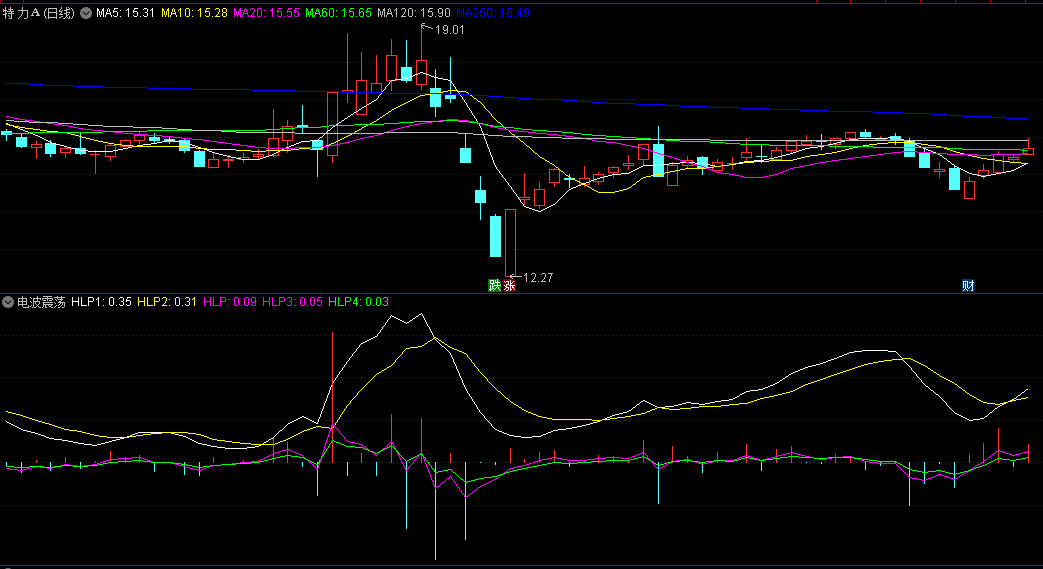Click the 电波震荡 indicator name
1043x569 pixels.
[x=41, y=302]
